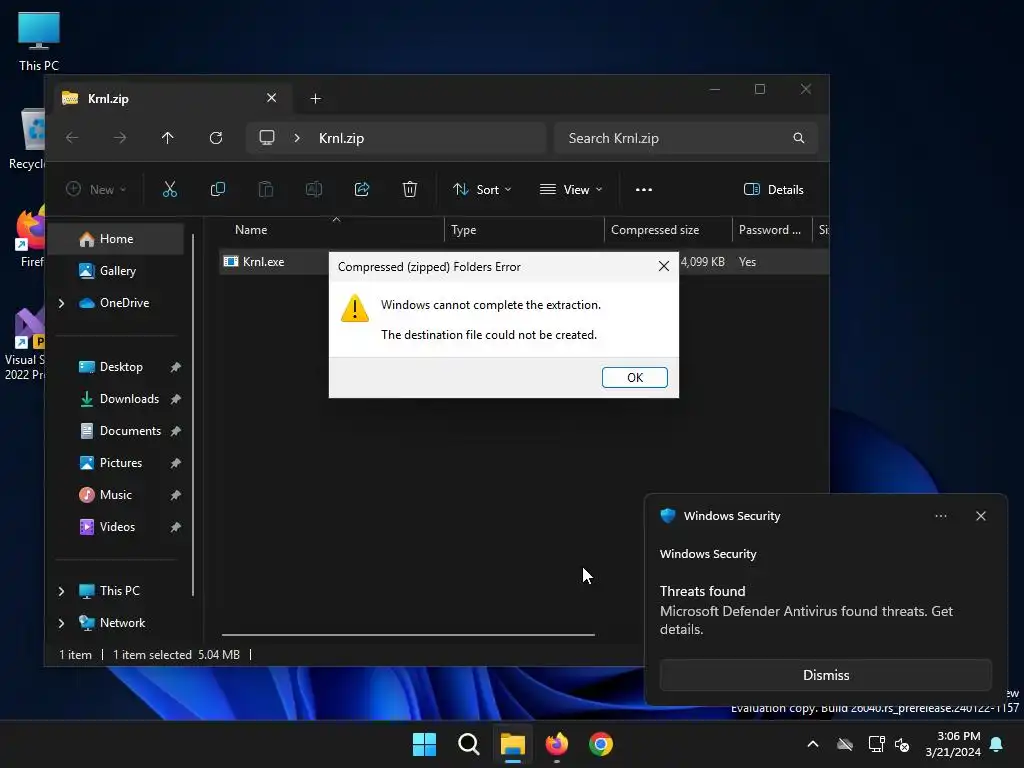Launch Firefox from the taskbar
Viewport: 1024px width, 768px height.
pos(556,744)
